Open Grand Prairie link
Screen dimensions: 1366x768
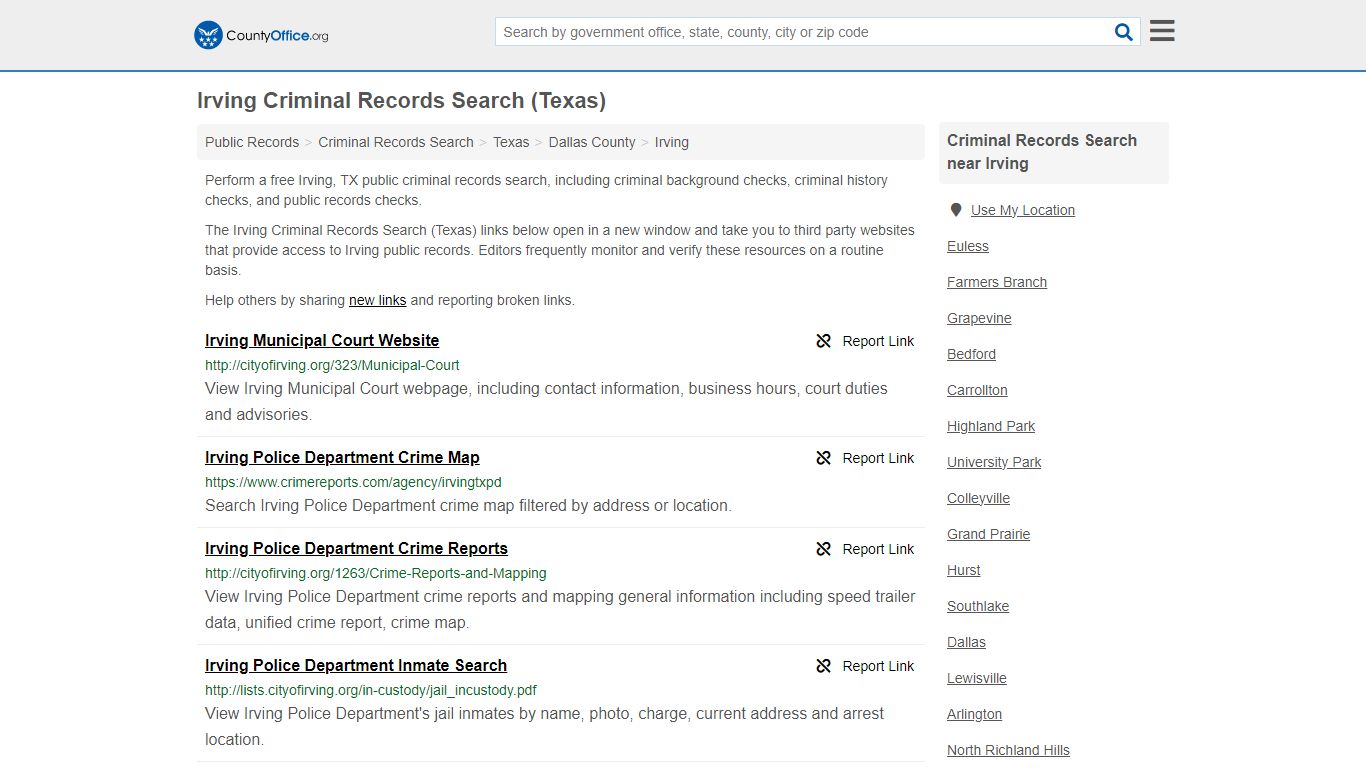(988, 534)
